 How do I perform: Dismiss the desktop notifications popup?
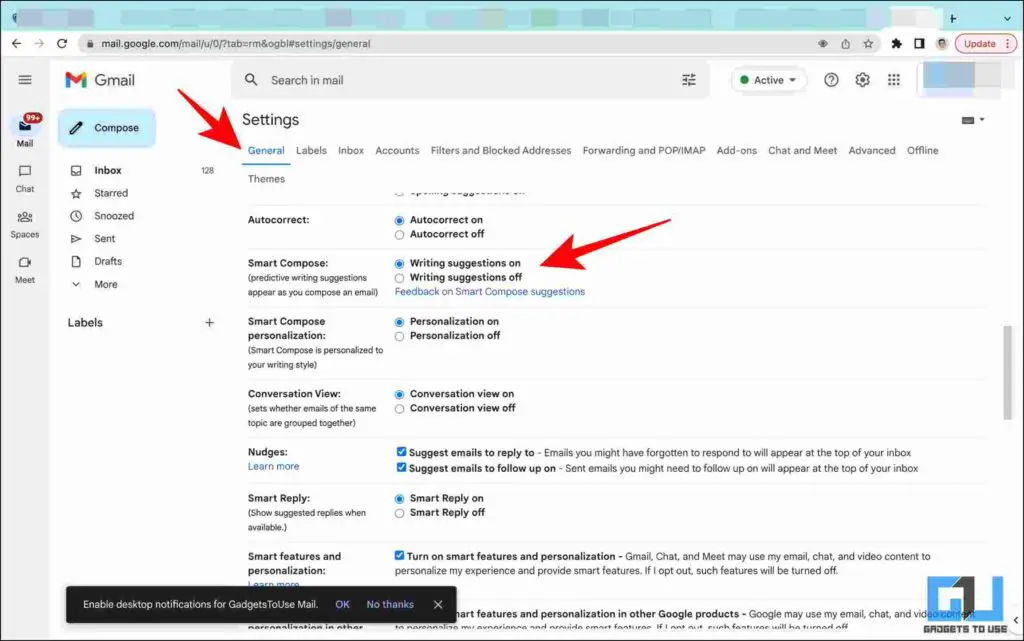(x=438, y=604)
